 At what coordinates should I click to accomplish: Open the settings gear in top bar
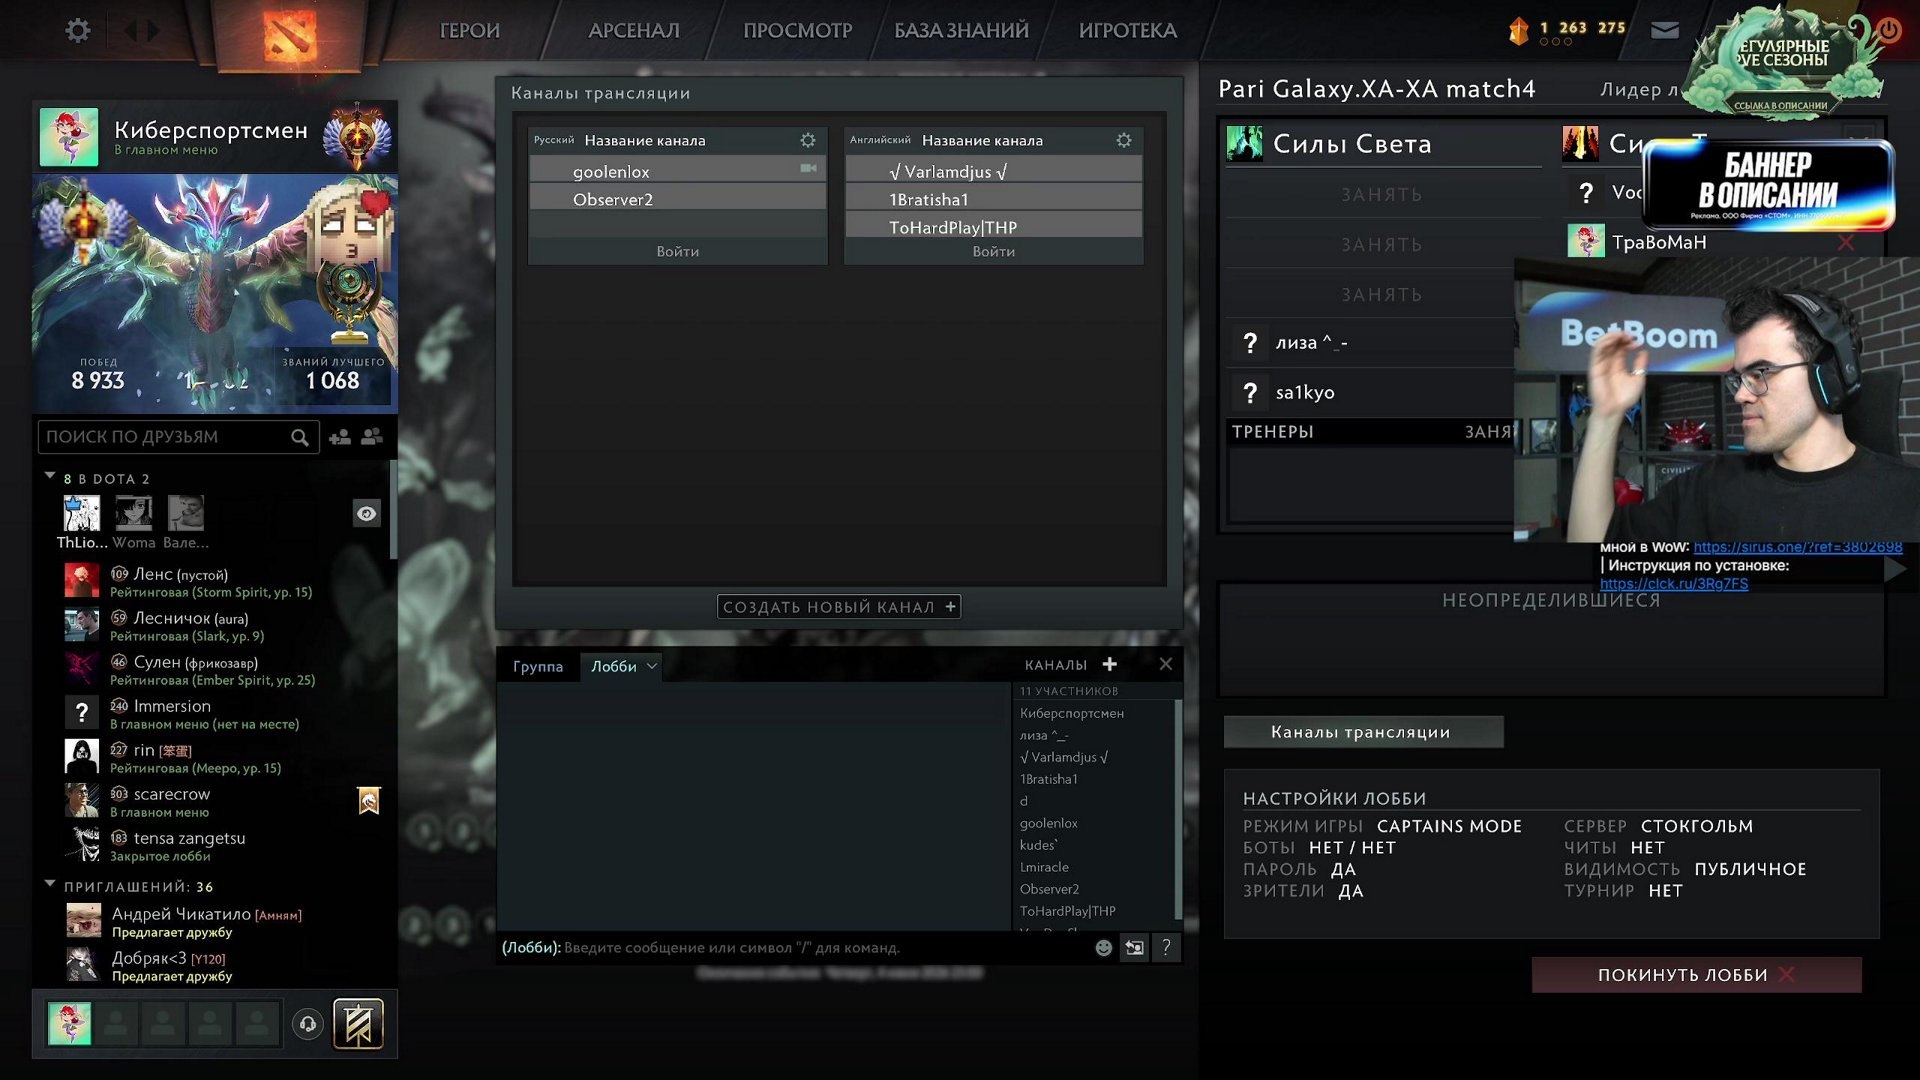78,31
